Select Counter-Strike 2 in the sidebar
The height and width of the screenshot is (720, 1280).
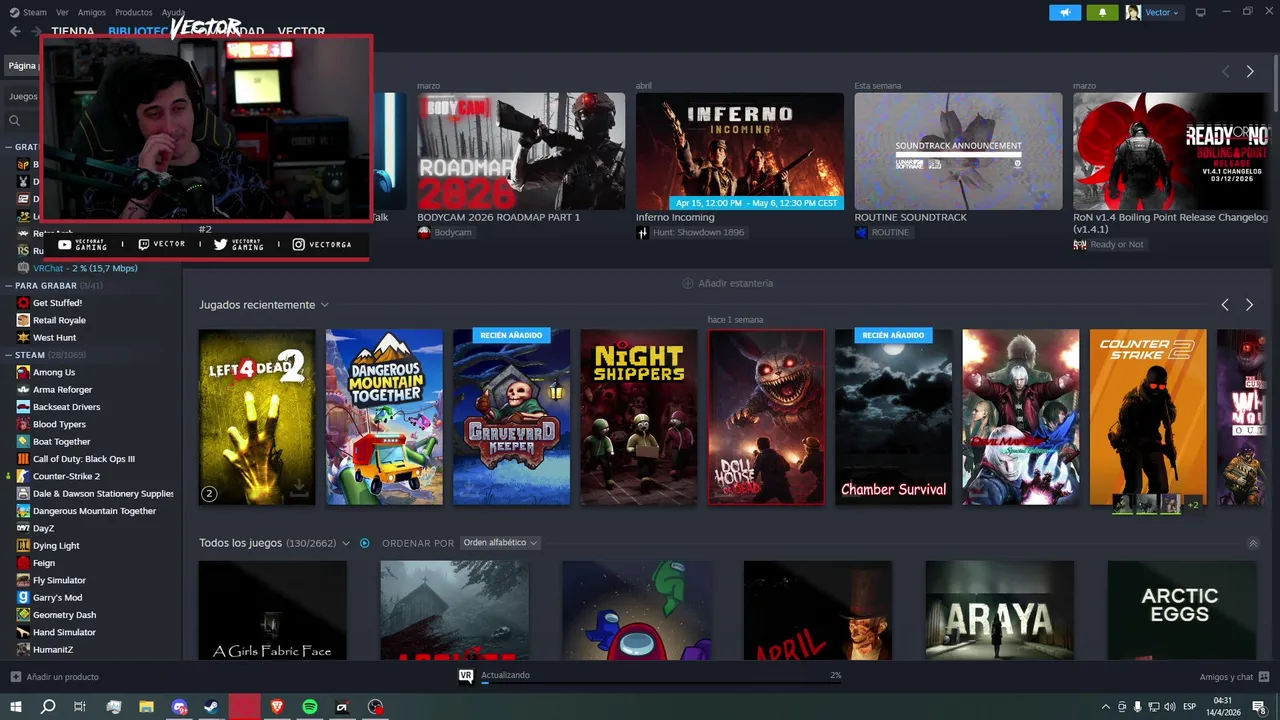click(x=66, y=476)
